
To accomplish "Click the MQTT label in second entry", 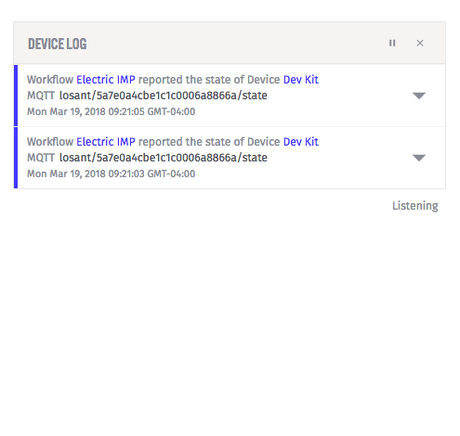I will click(41, 158).
